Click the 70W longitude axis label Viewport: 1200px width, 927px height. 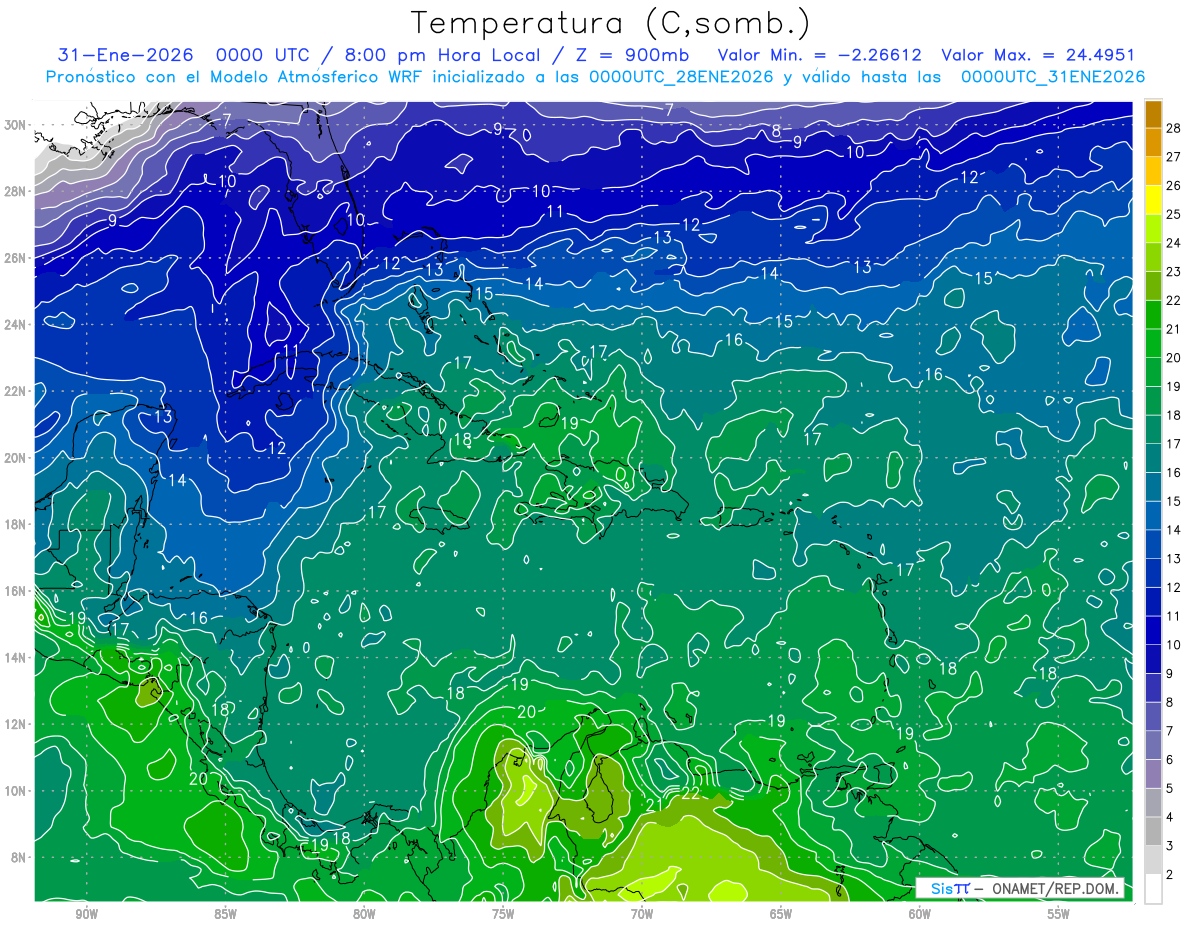pyautogui.click(x=642, y=915)
